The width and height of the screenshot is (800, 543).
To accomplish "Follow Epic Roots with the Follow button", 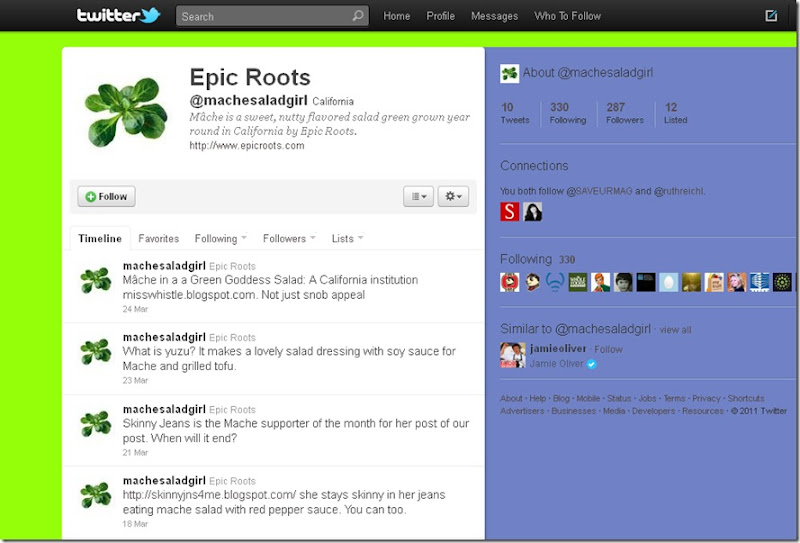I will [x=106, y=196].
